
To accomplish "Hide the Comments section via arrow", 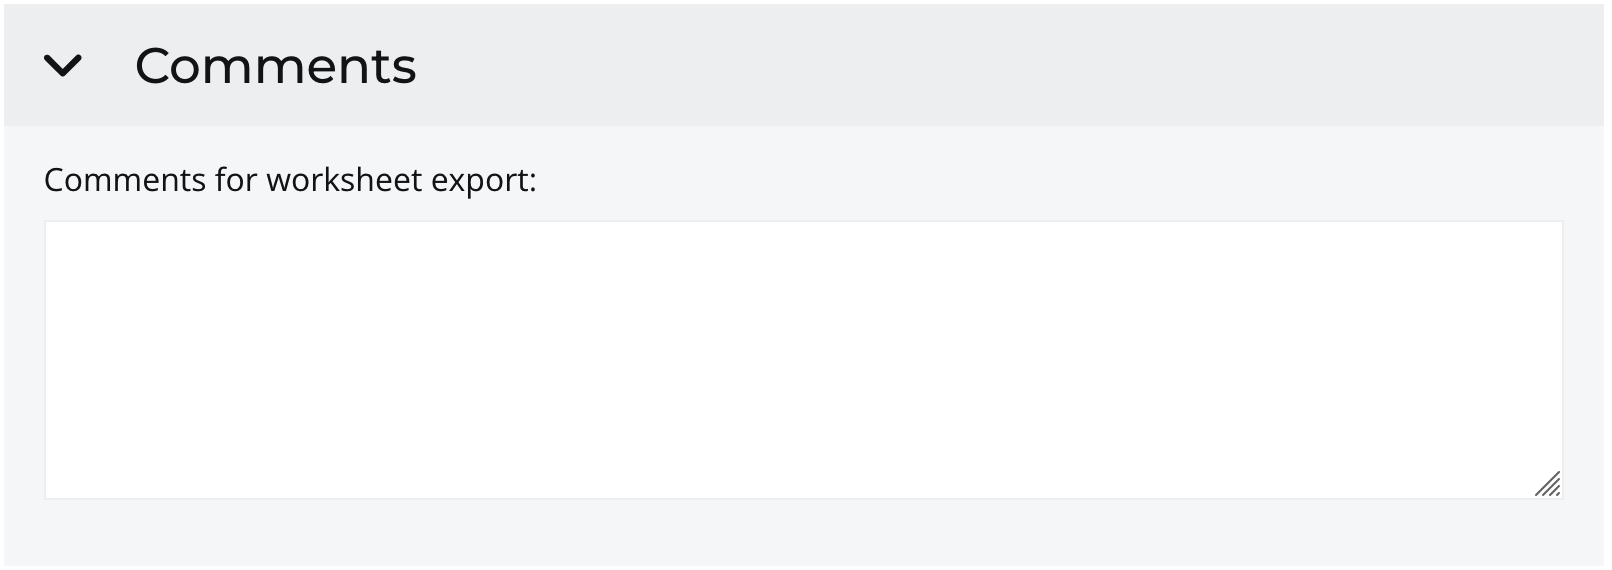I will (63, 67).
